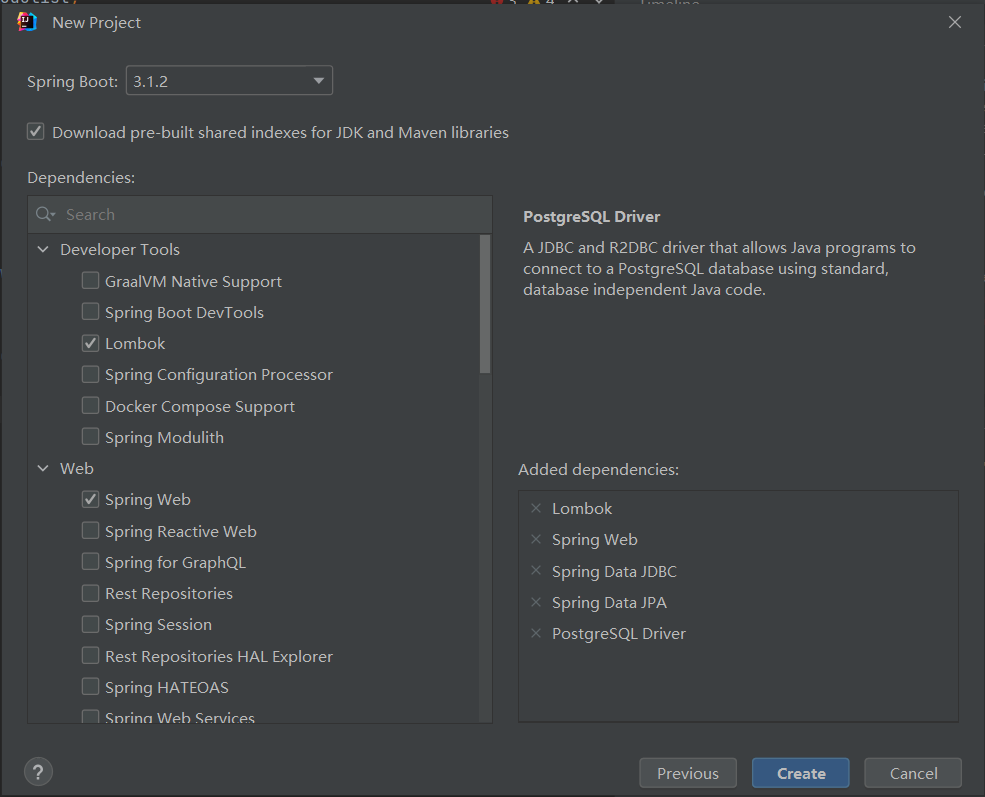Viewport: 985px width, 797px height.
Task: Remove PostgreSQL Driver from added dependencies
Action: coord(536,633)
